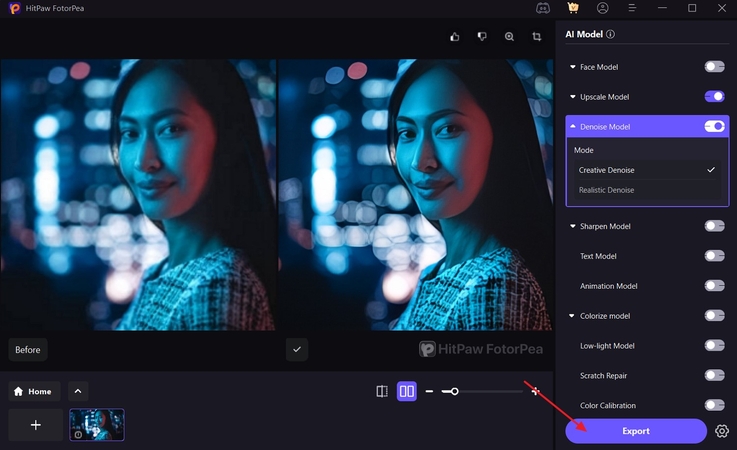Disable the Upscale Model switch

click(x=714, y=96)
